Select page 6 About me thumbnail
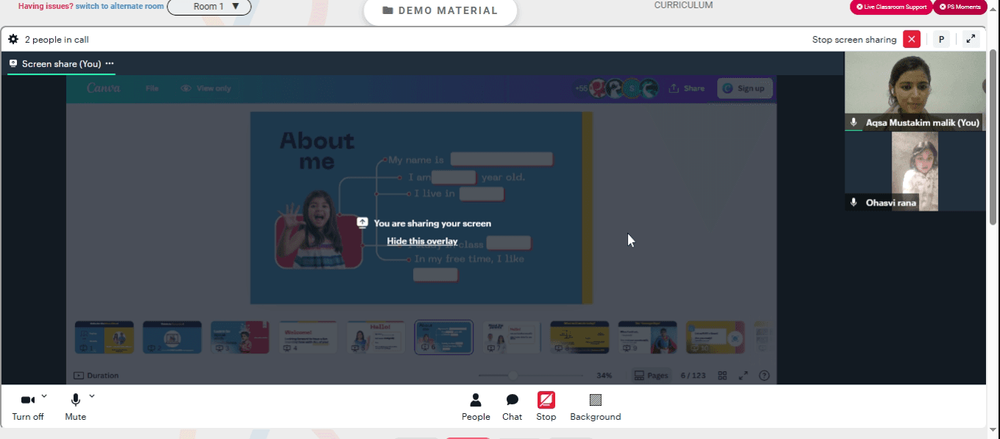The width and height of the screenshot is (1000, 439). tap(444, 337)
